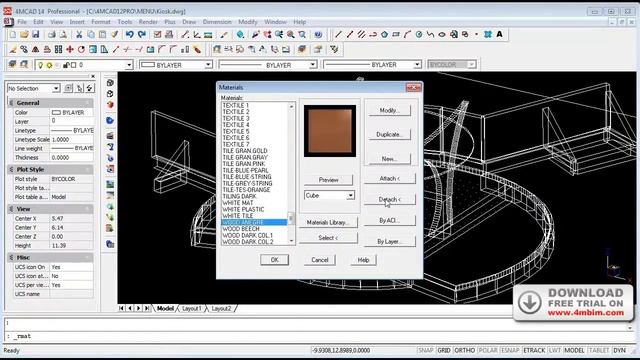The height and width of the screenshot is (360, 640).
Task: Click the Match Properties brush icon
Action: [114, 35]
